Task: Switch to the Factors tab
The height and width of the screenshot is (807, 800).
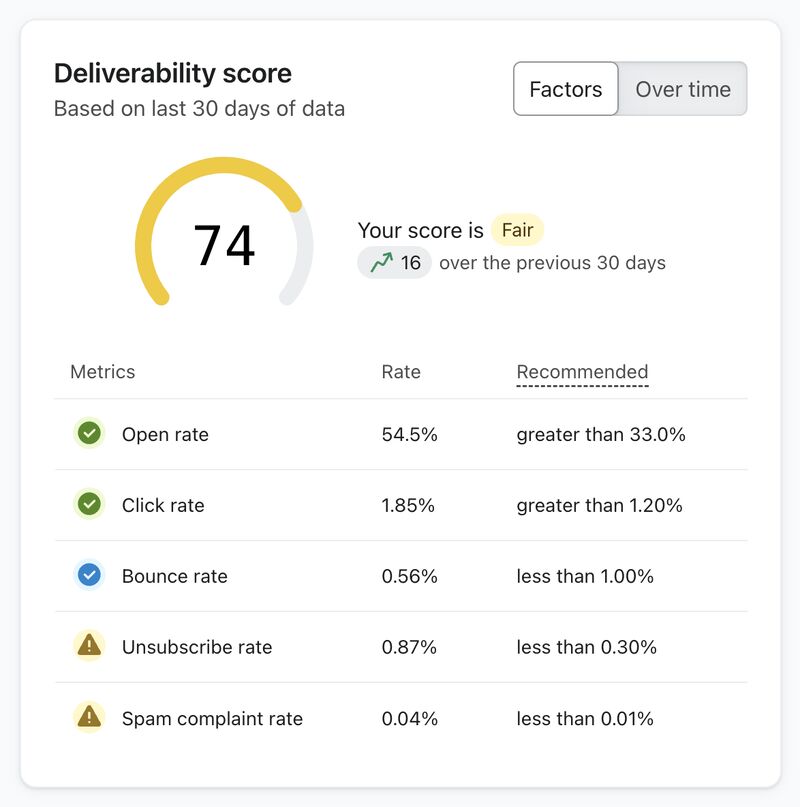Action: (565, 89)
